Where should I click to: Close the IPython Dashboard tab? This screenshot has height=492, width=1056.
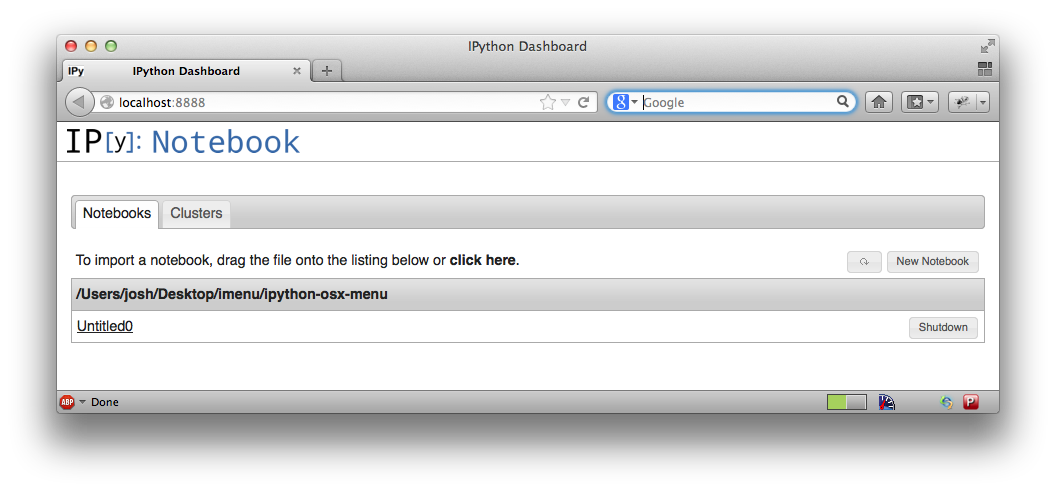(296, 71)
